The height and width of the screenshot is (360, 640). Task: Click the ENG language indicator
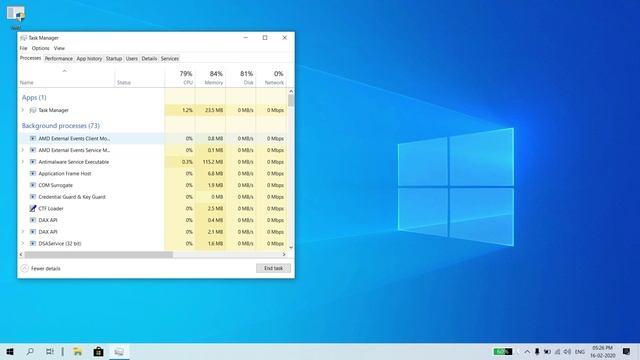click(x=580, y=352)
